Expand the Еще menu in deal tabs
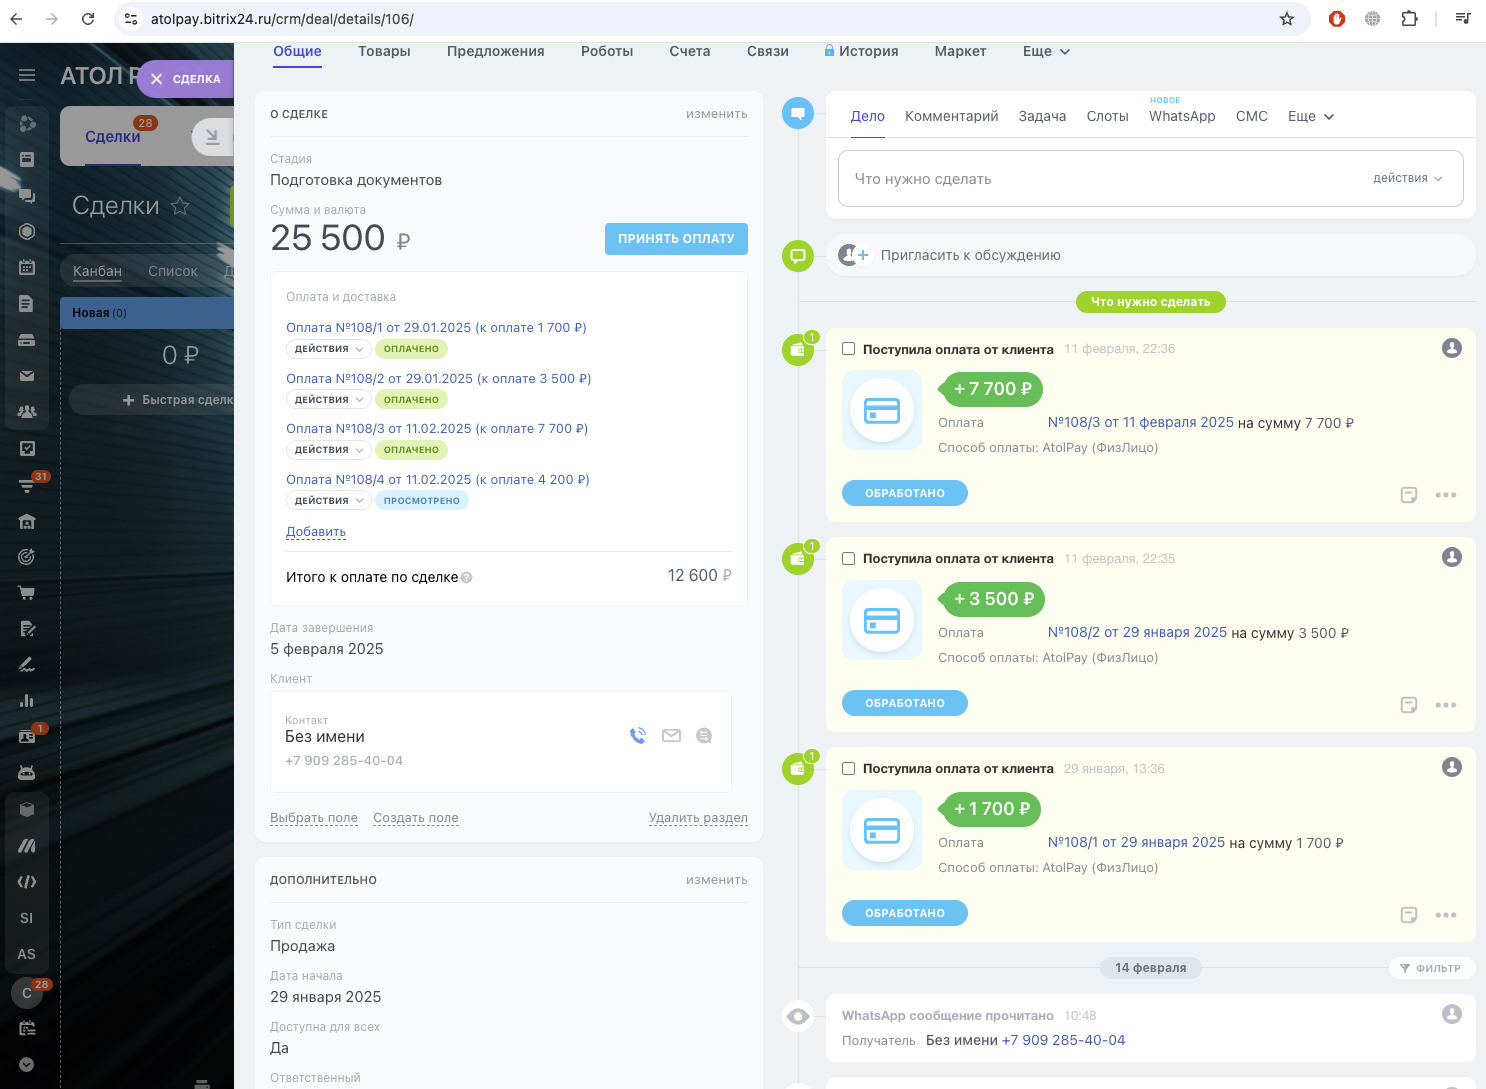The width and height of the screenshot is (1486, 1089). [1046, 51]
